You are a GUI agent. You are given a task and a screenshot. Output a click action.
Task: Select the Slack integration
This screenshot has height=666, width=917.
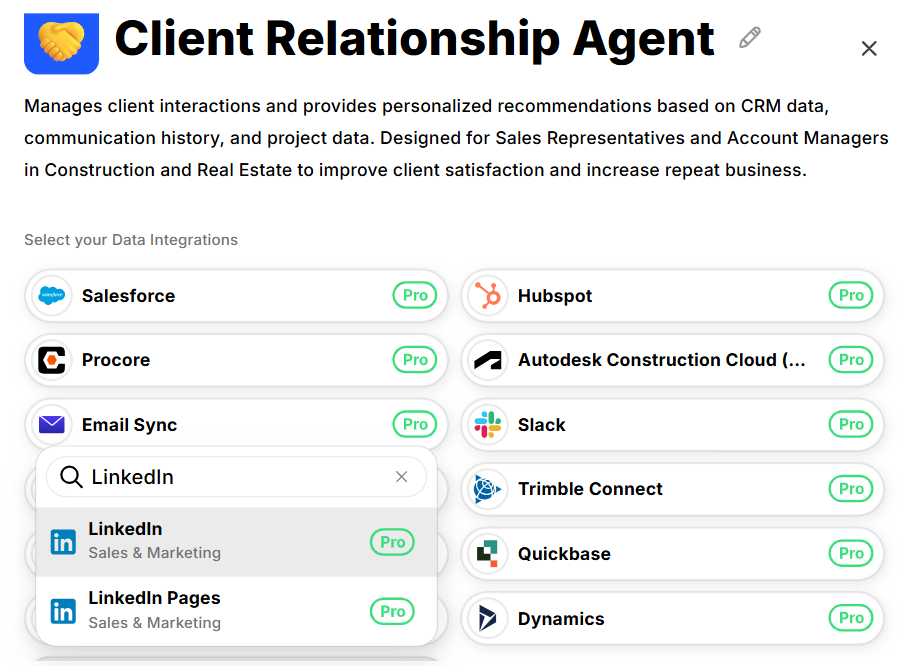[x=673, y=424]
